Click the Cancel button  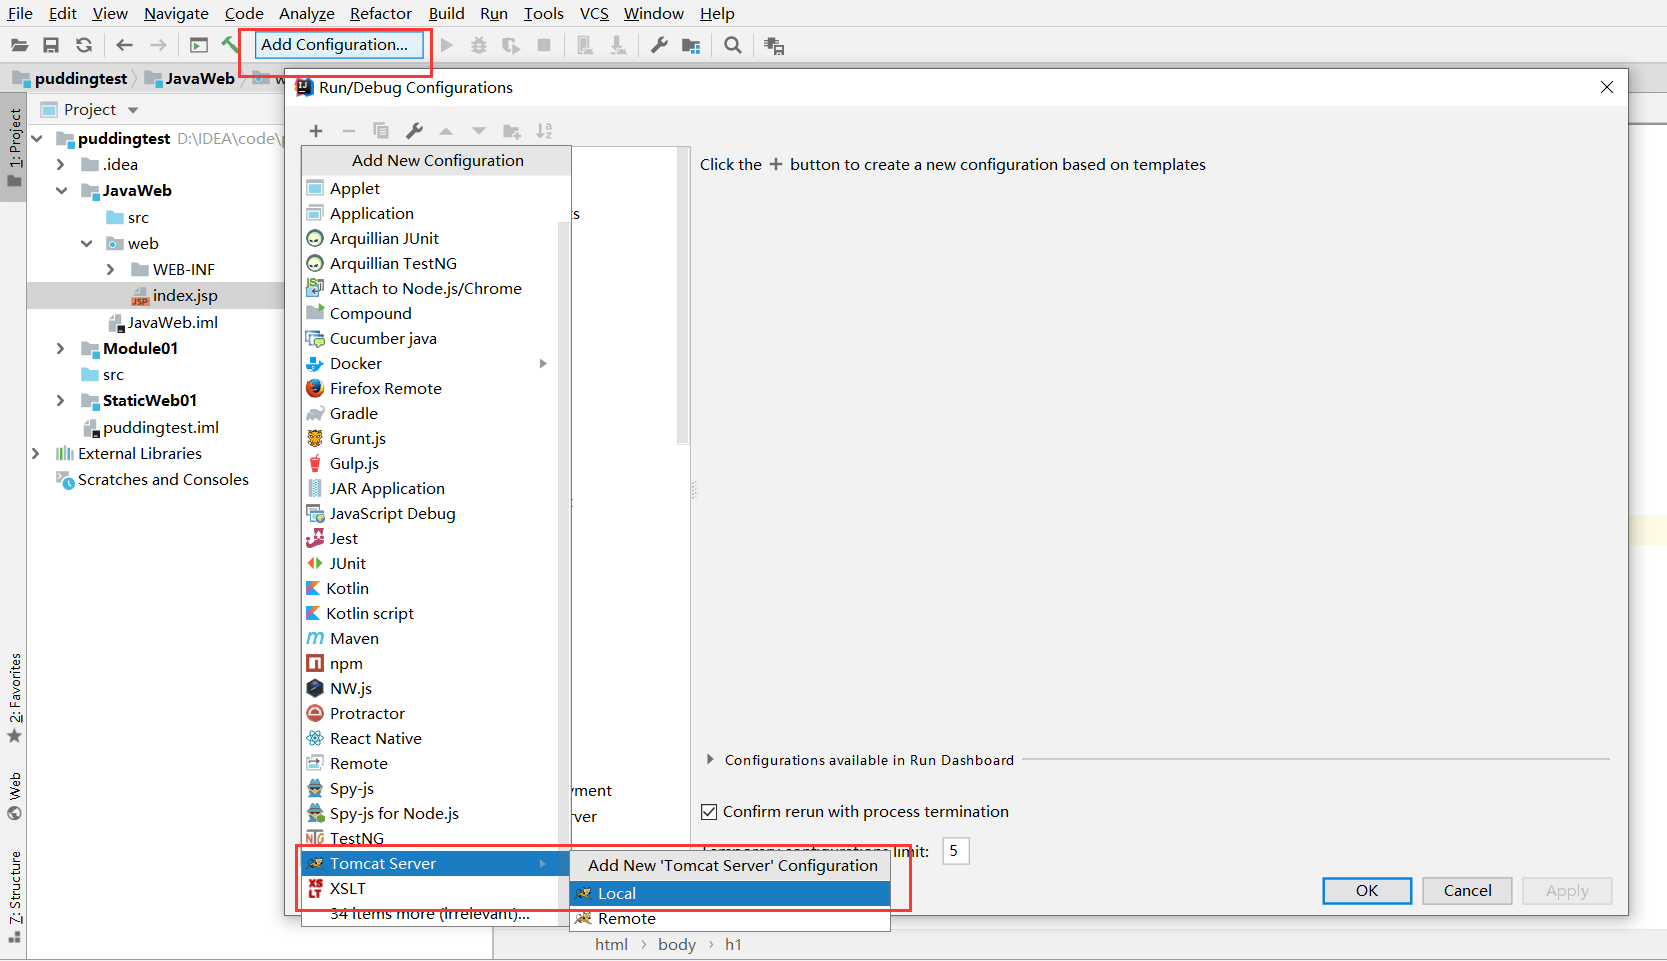pyautogui.click(x=1467, y=891)
